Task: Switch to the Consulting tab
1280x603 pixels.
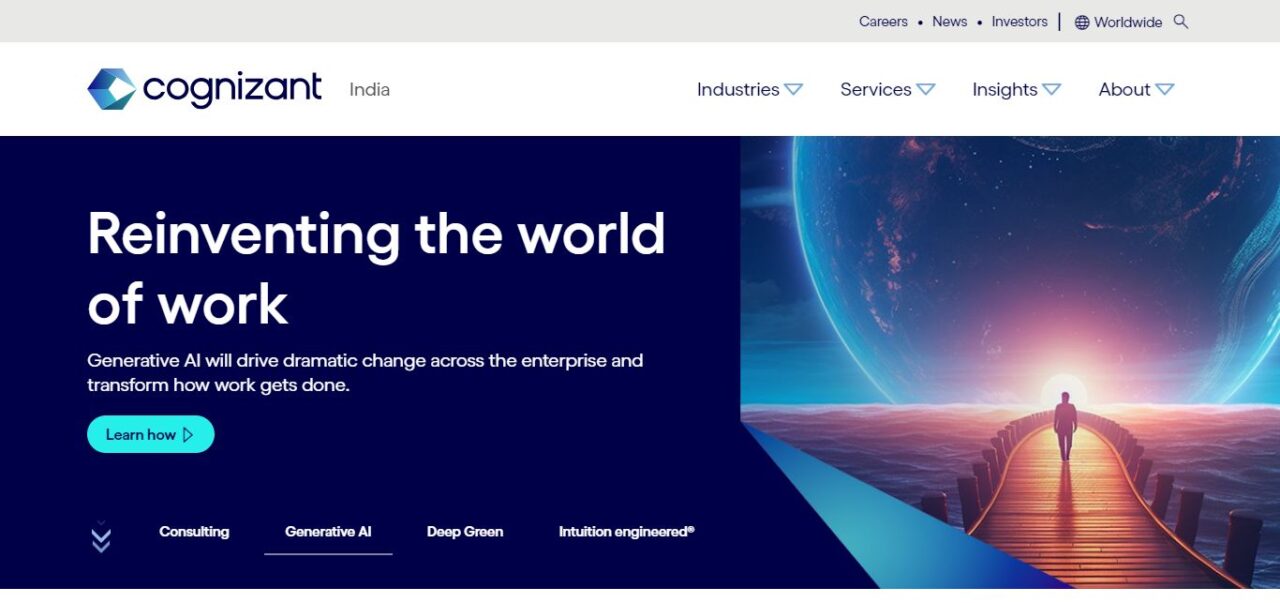Action: click(194, 532)
